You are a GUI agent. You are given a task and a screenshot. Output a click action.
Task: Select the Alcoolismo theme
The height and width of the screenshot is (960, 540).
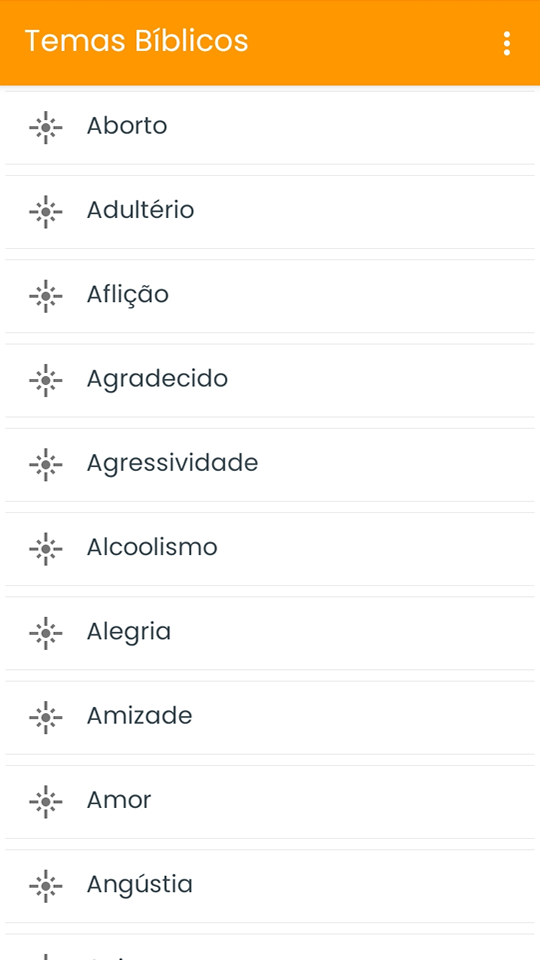click(270, 549)
